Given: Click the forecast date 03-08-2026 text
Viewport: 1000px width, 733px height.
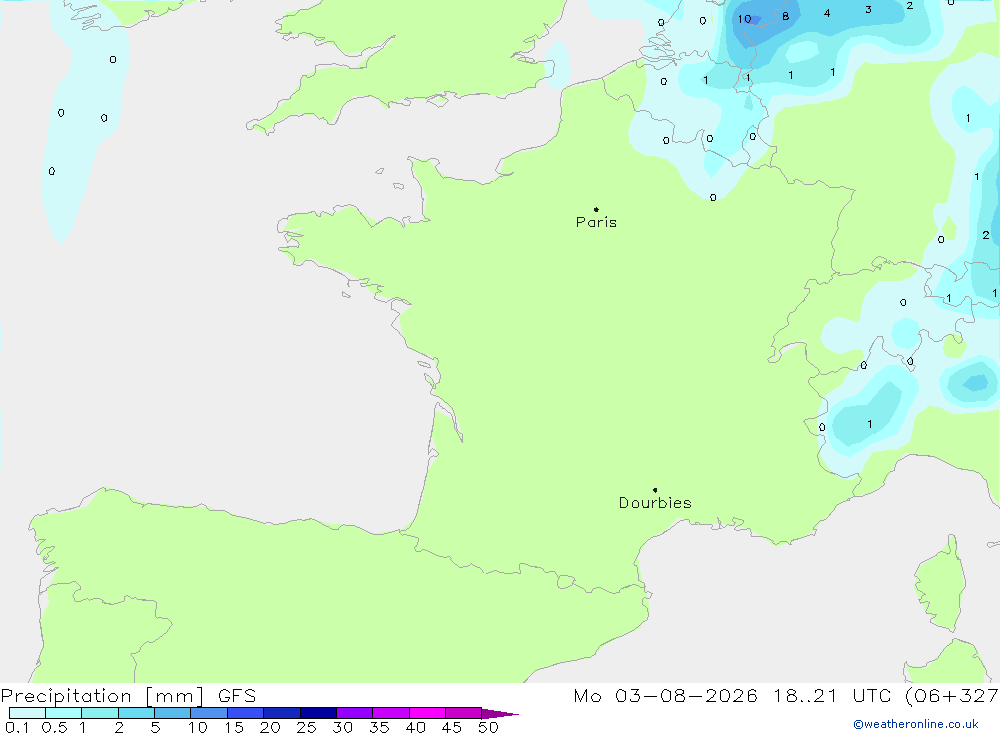Looking at the screenshot, I should tap(686, 695).
